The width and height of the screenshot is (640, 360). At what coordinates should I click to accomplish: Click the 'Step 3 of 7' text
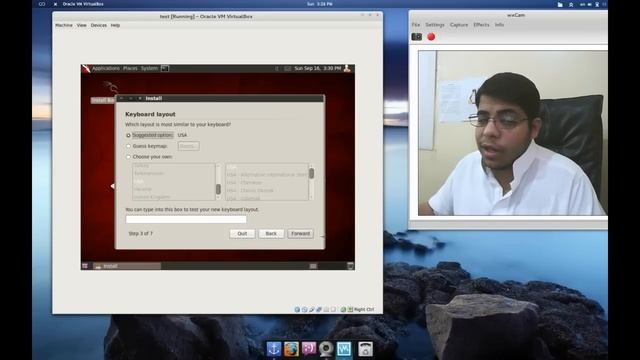[140, 234]
